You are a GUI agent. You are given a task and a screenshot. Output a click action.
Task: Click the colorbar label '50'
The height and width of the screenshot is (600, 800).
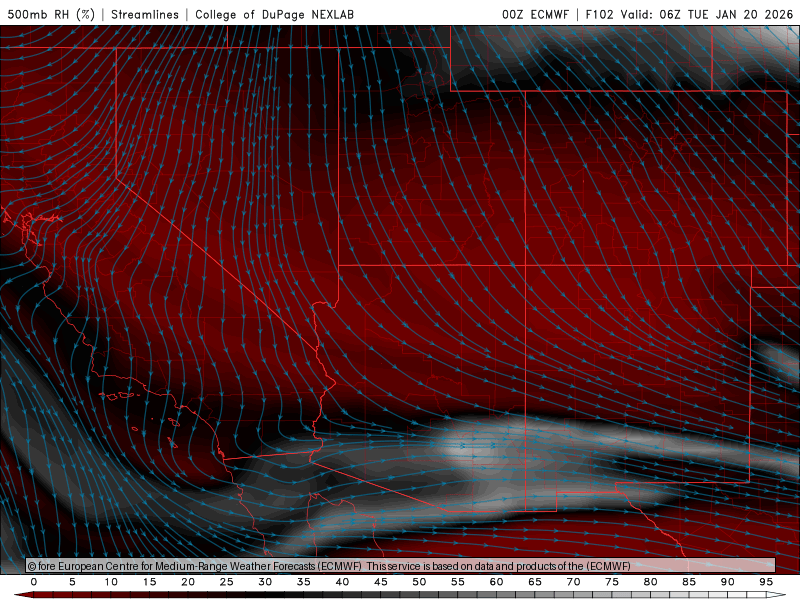419,582
